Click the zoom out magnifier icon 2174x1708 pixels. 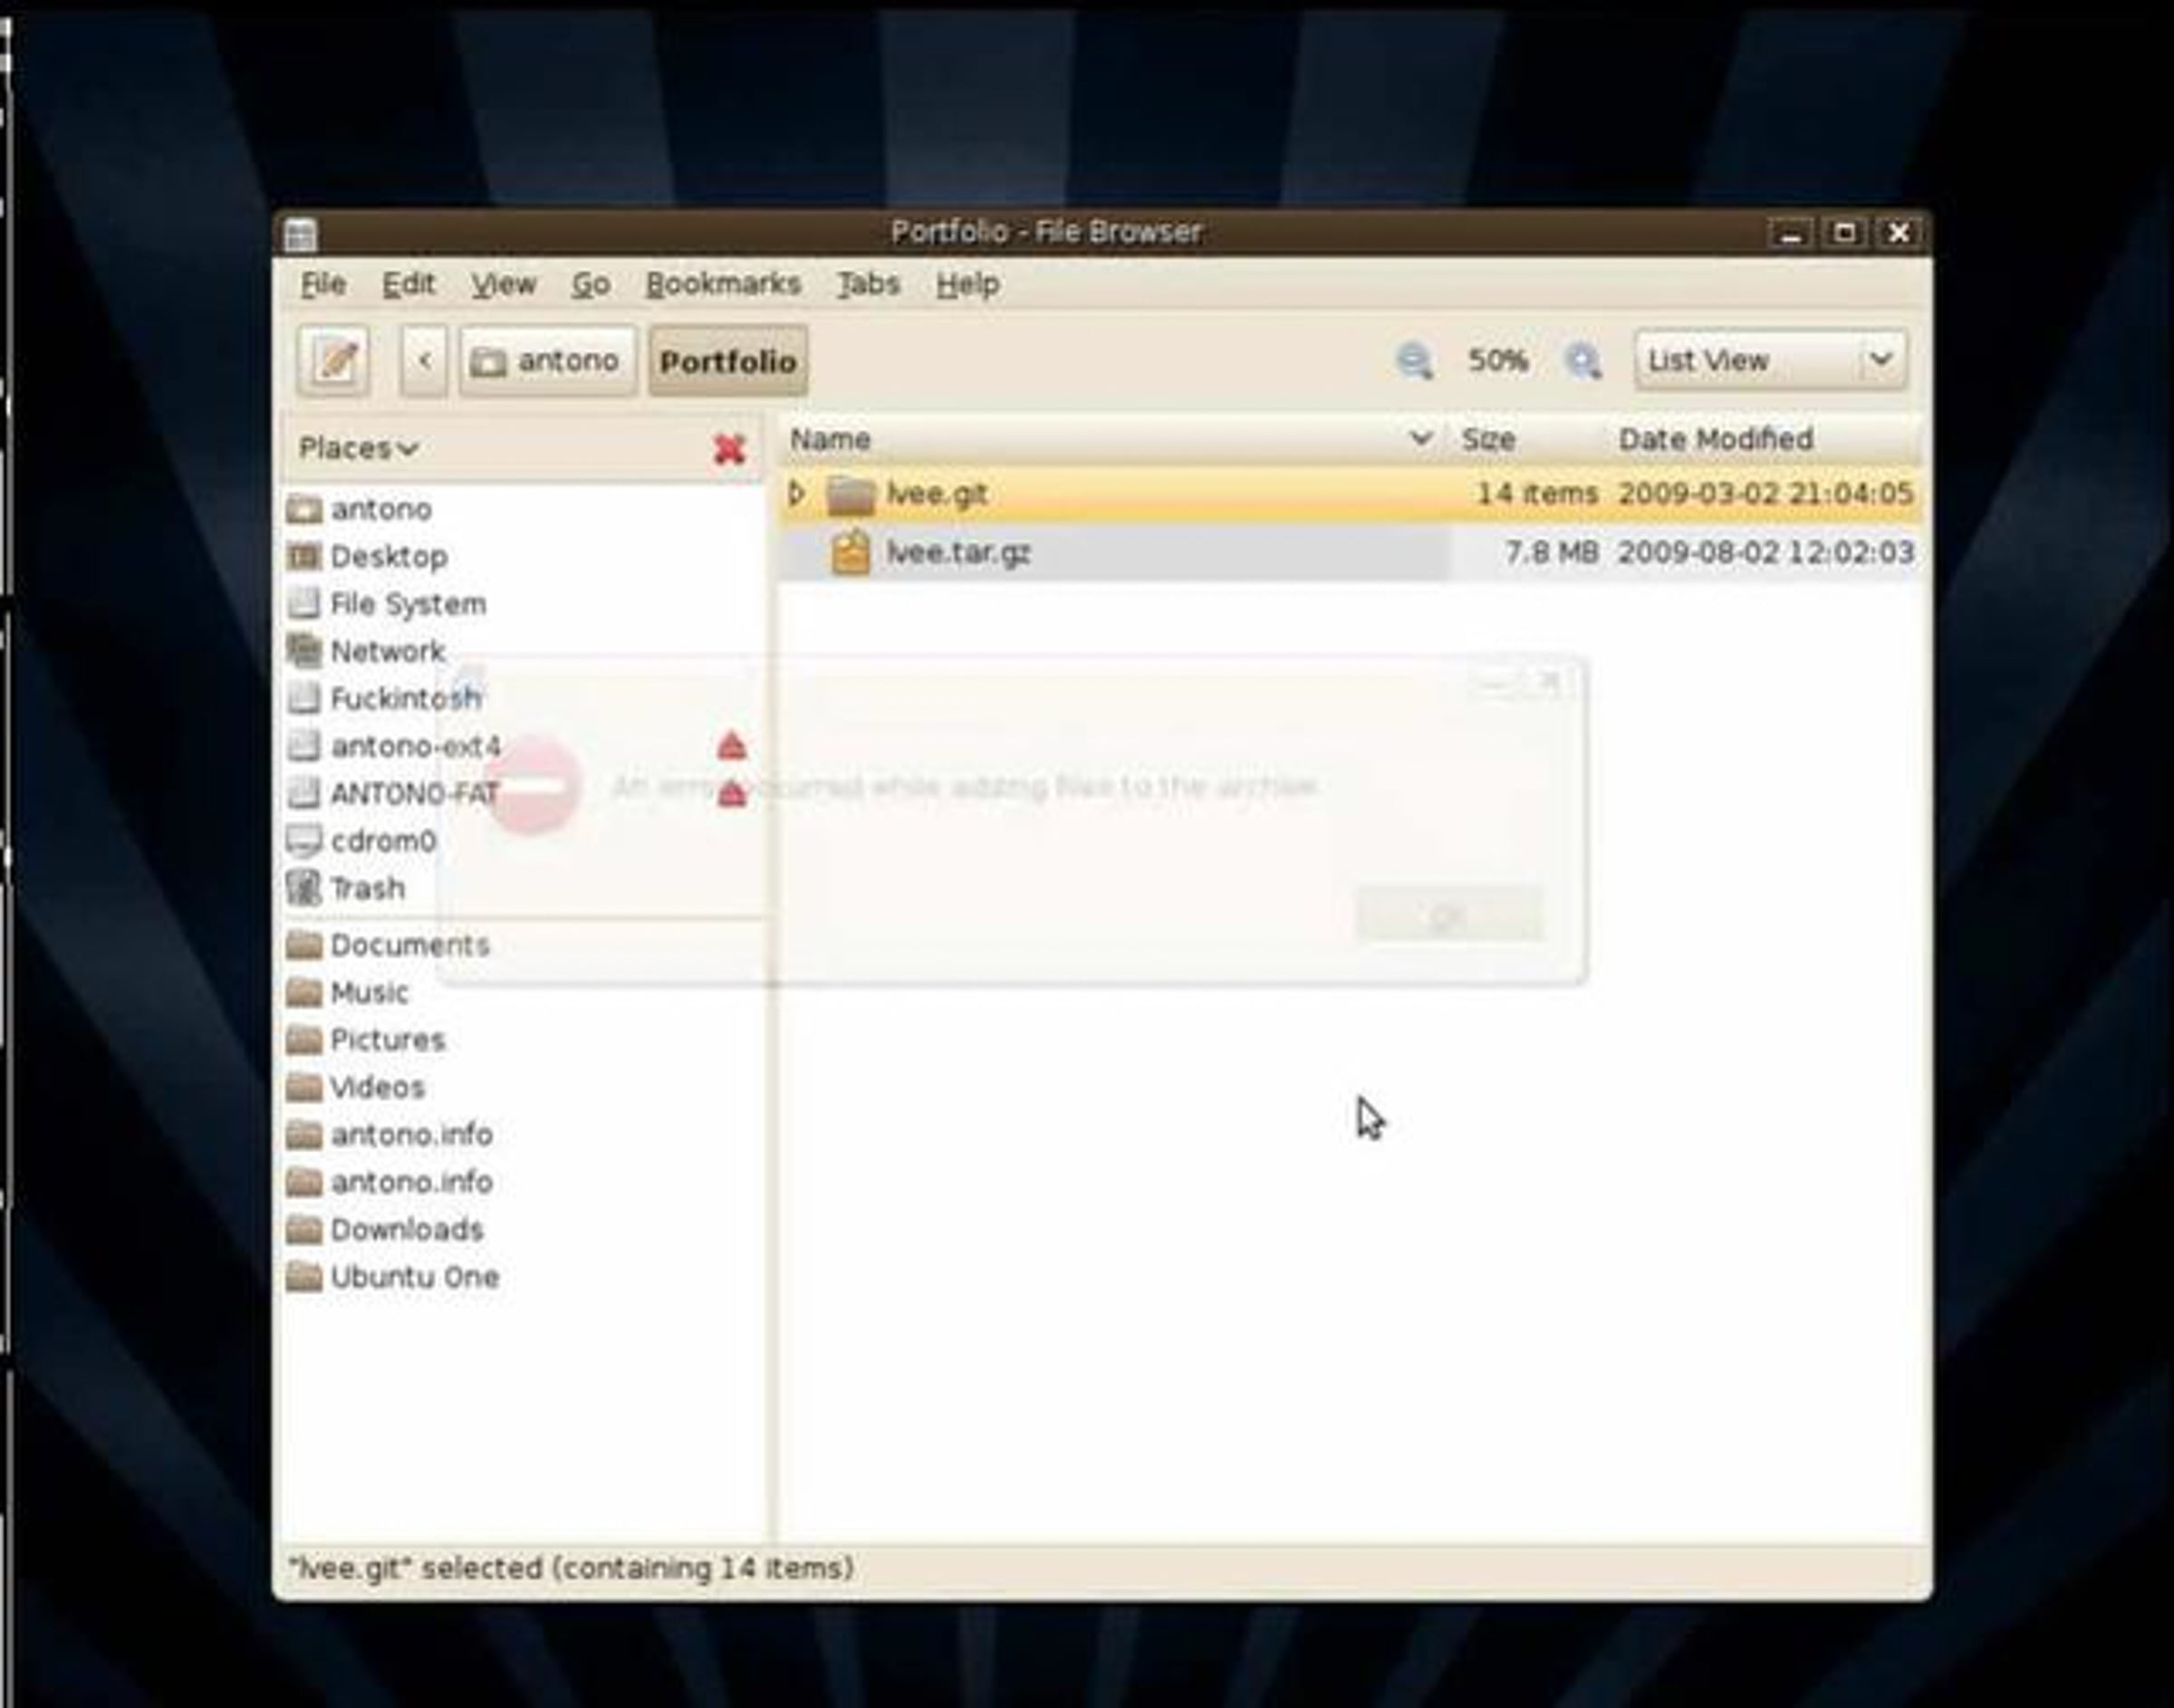tap(1413, 361)
